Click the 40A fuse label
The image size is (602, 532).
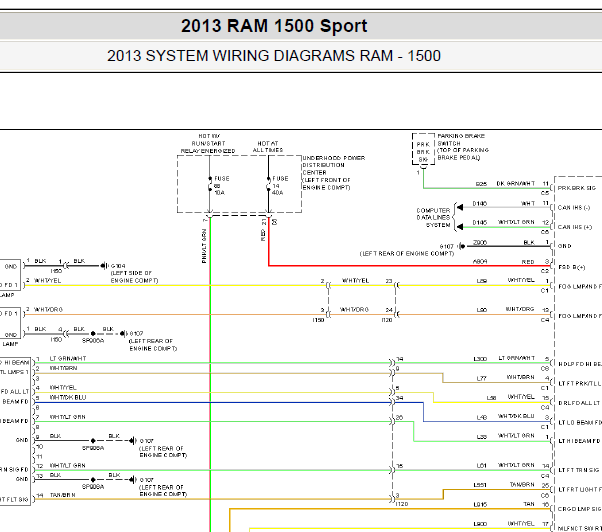coord(278,193)
